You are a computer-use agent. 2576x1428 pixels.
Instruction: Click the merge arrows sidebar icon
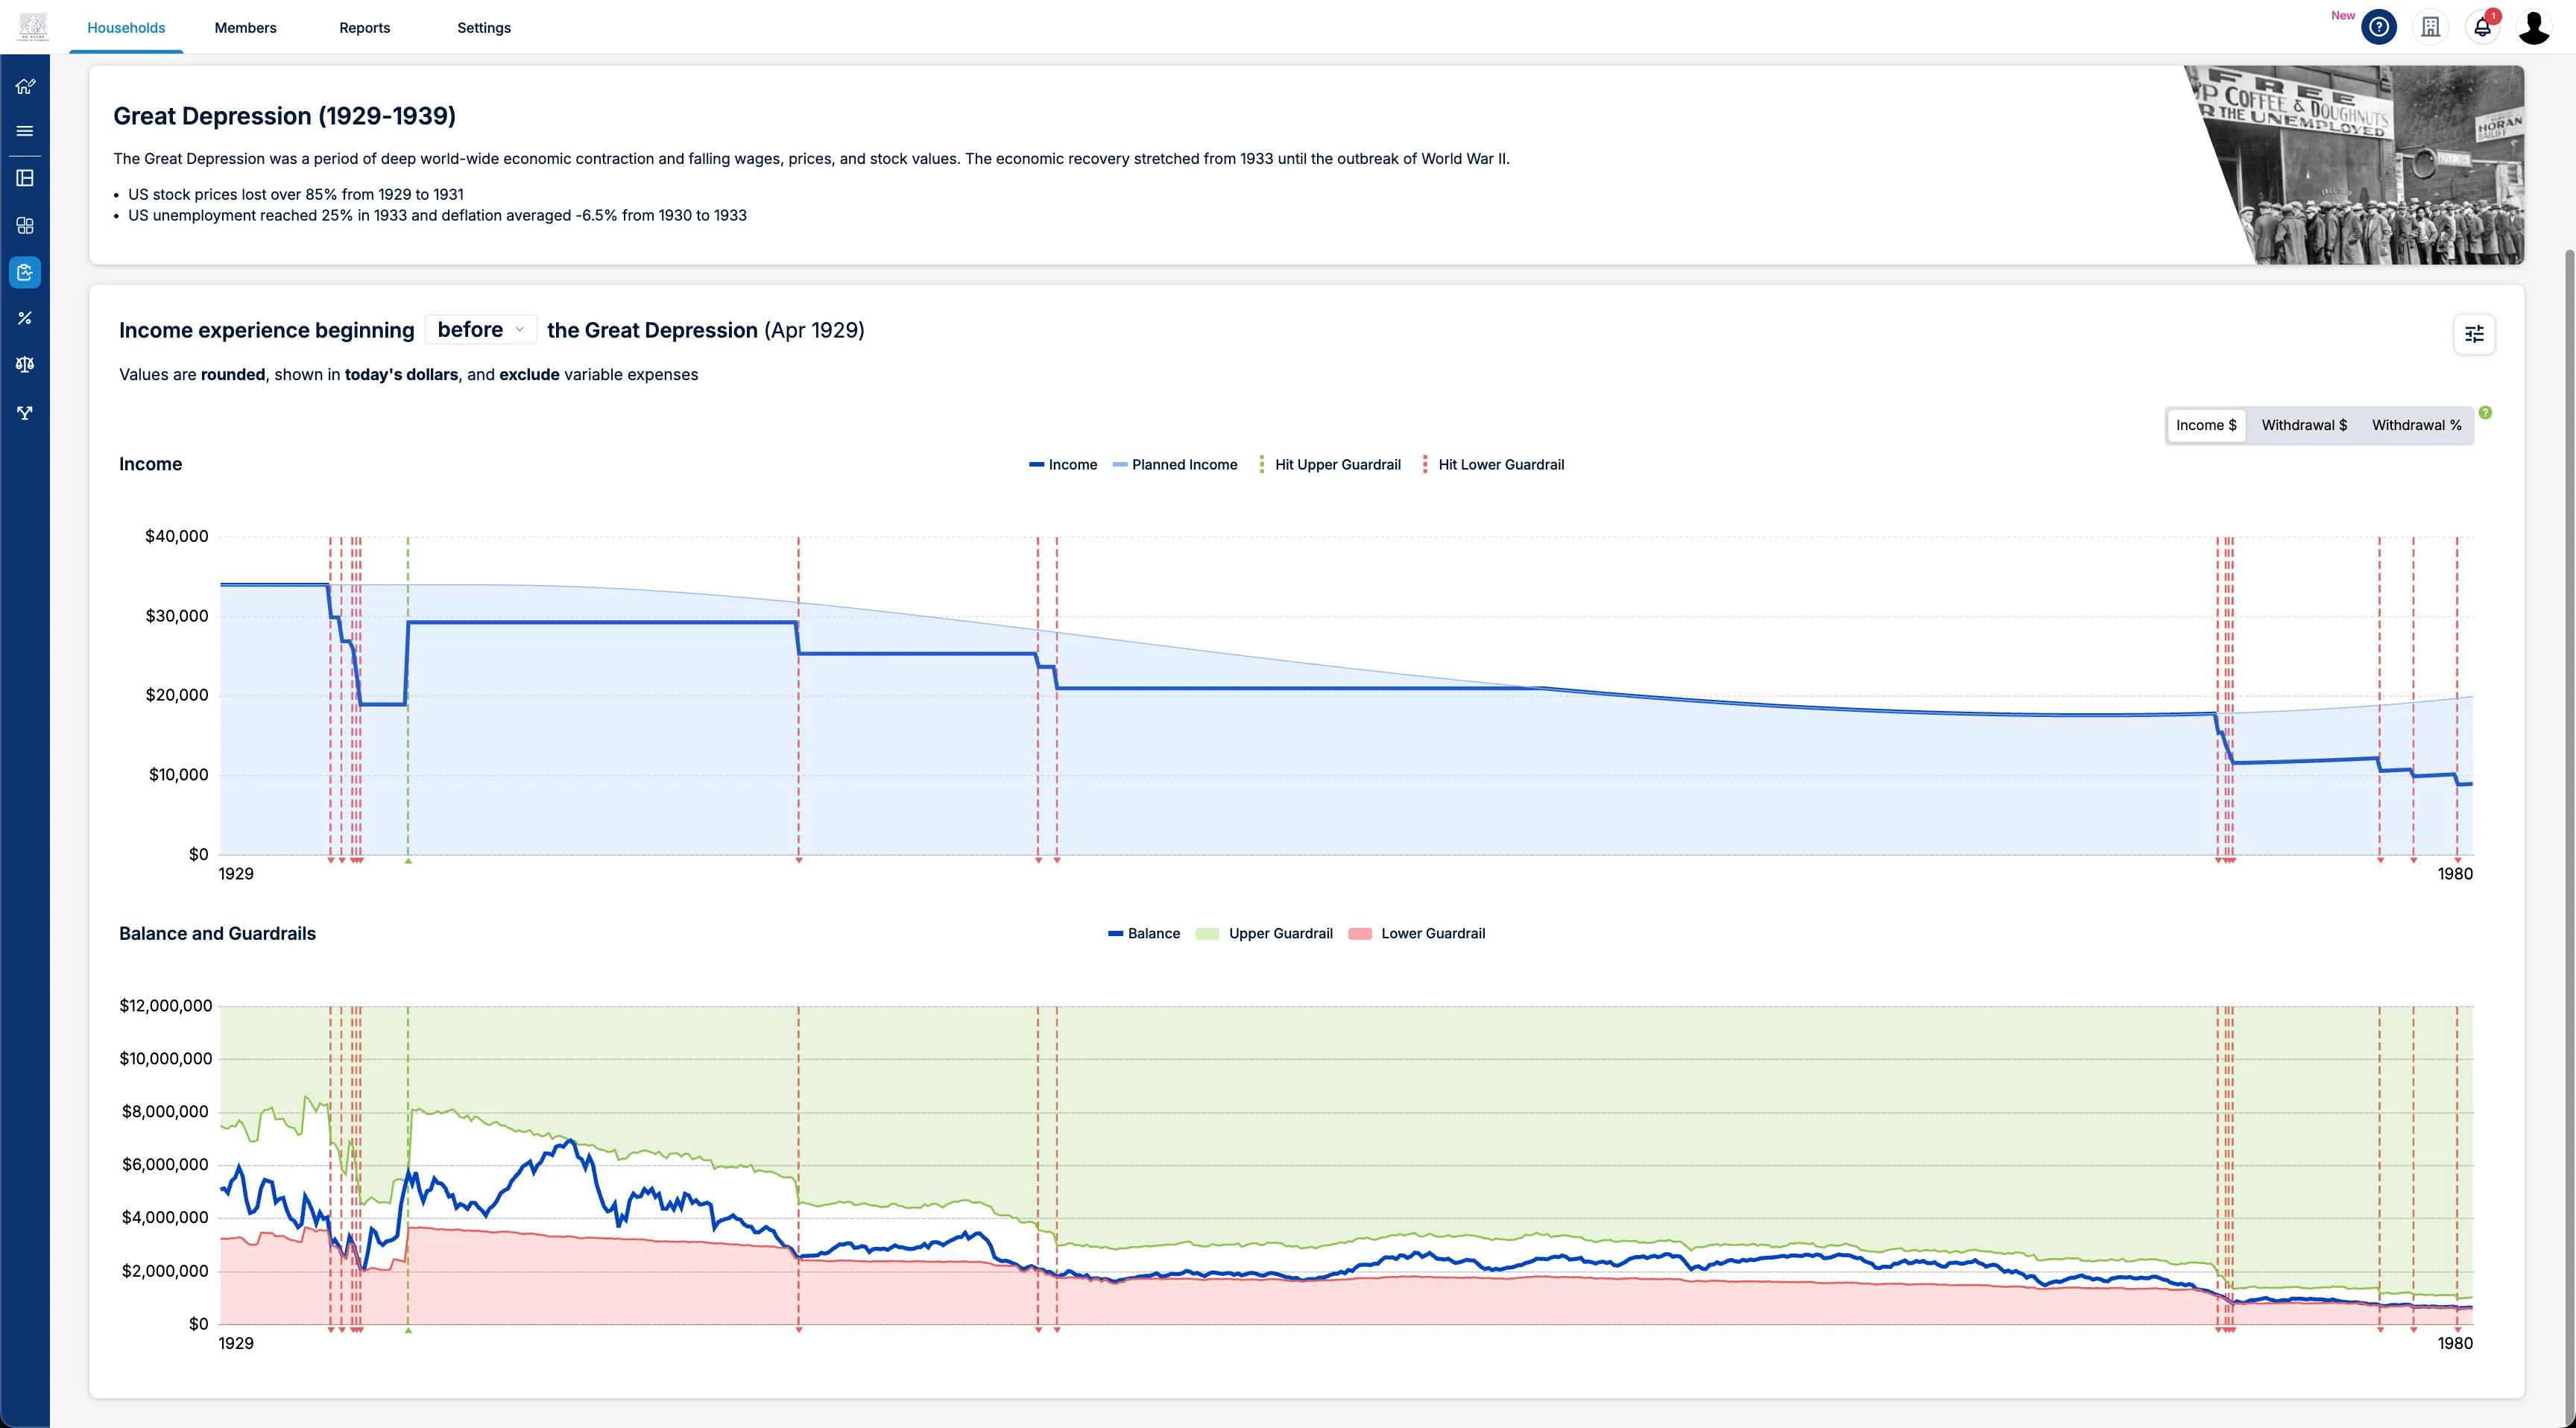[25, 412]
